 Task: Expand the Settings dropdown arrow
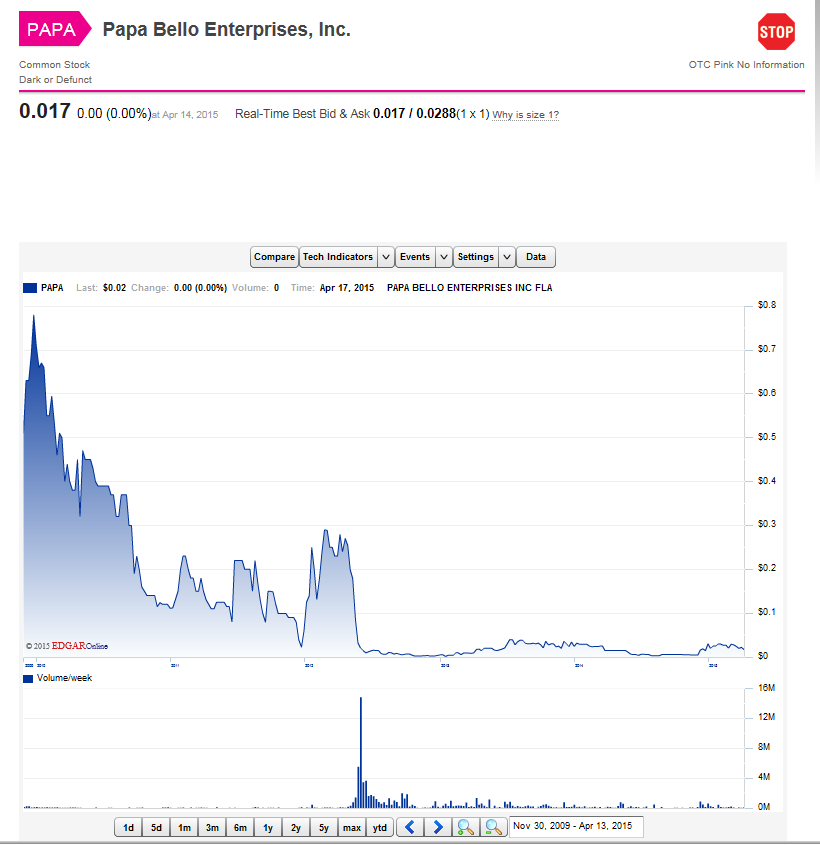click(x=507, y=257)
